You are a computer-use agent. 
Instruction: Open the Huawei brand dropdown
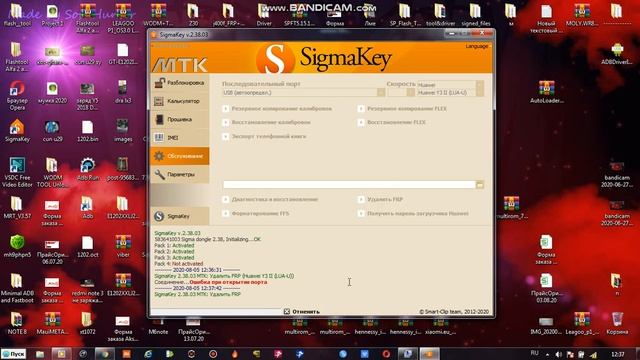480,84
